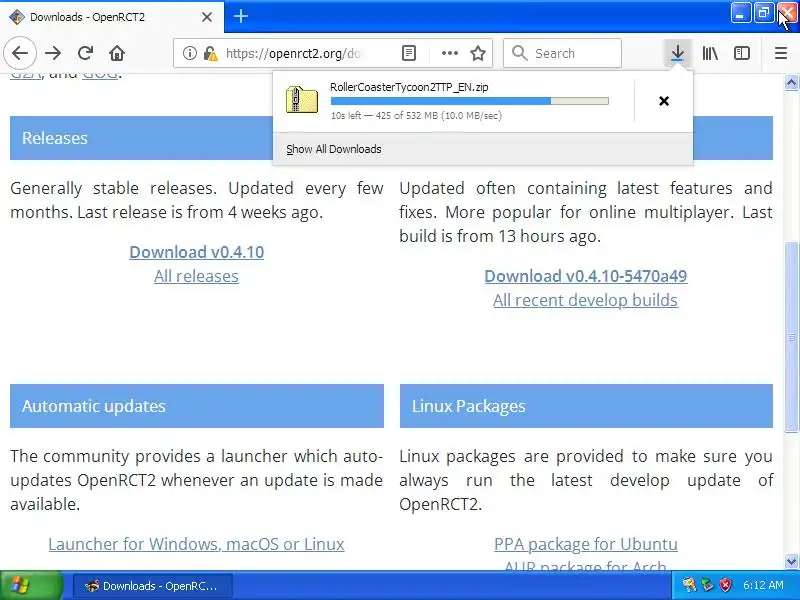The height and width of the screenshot is (600, 800).
Task: Click the page scrollbar down arrow
Action: 791,562
